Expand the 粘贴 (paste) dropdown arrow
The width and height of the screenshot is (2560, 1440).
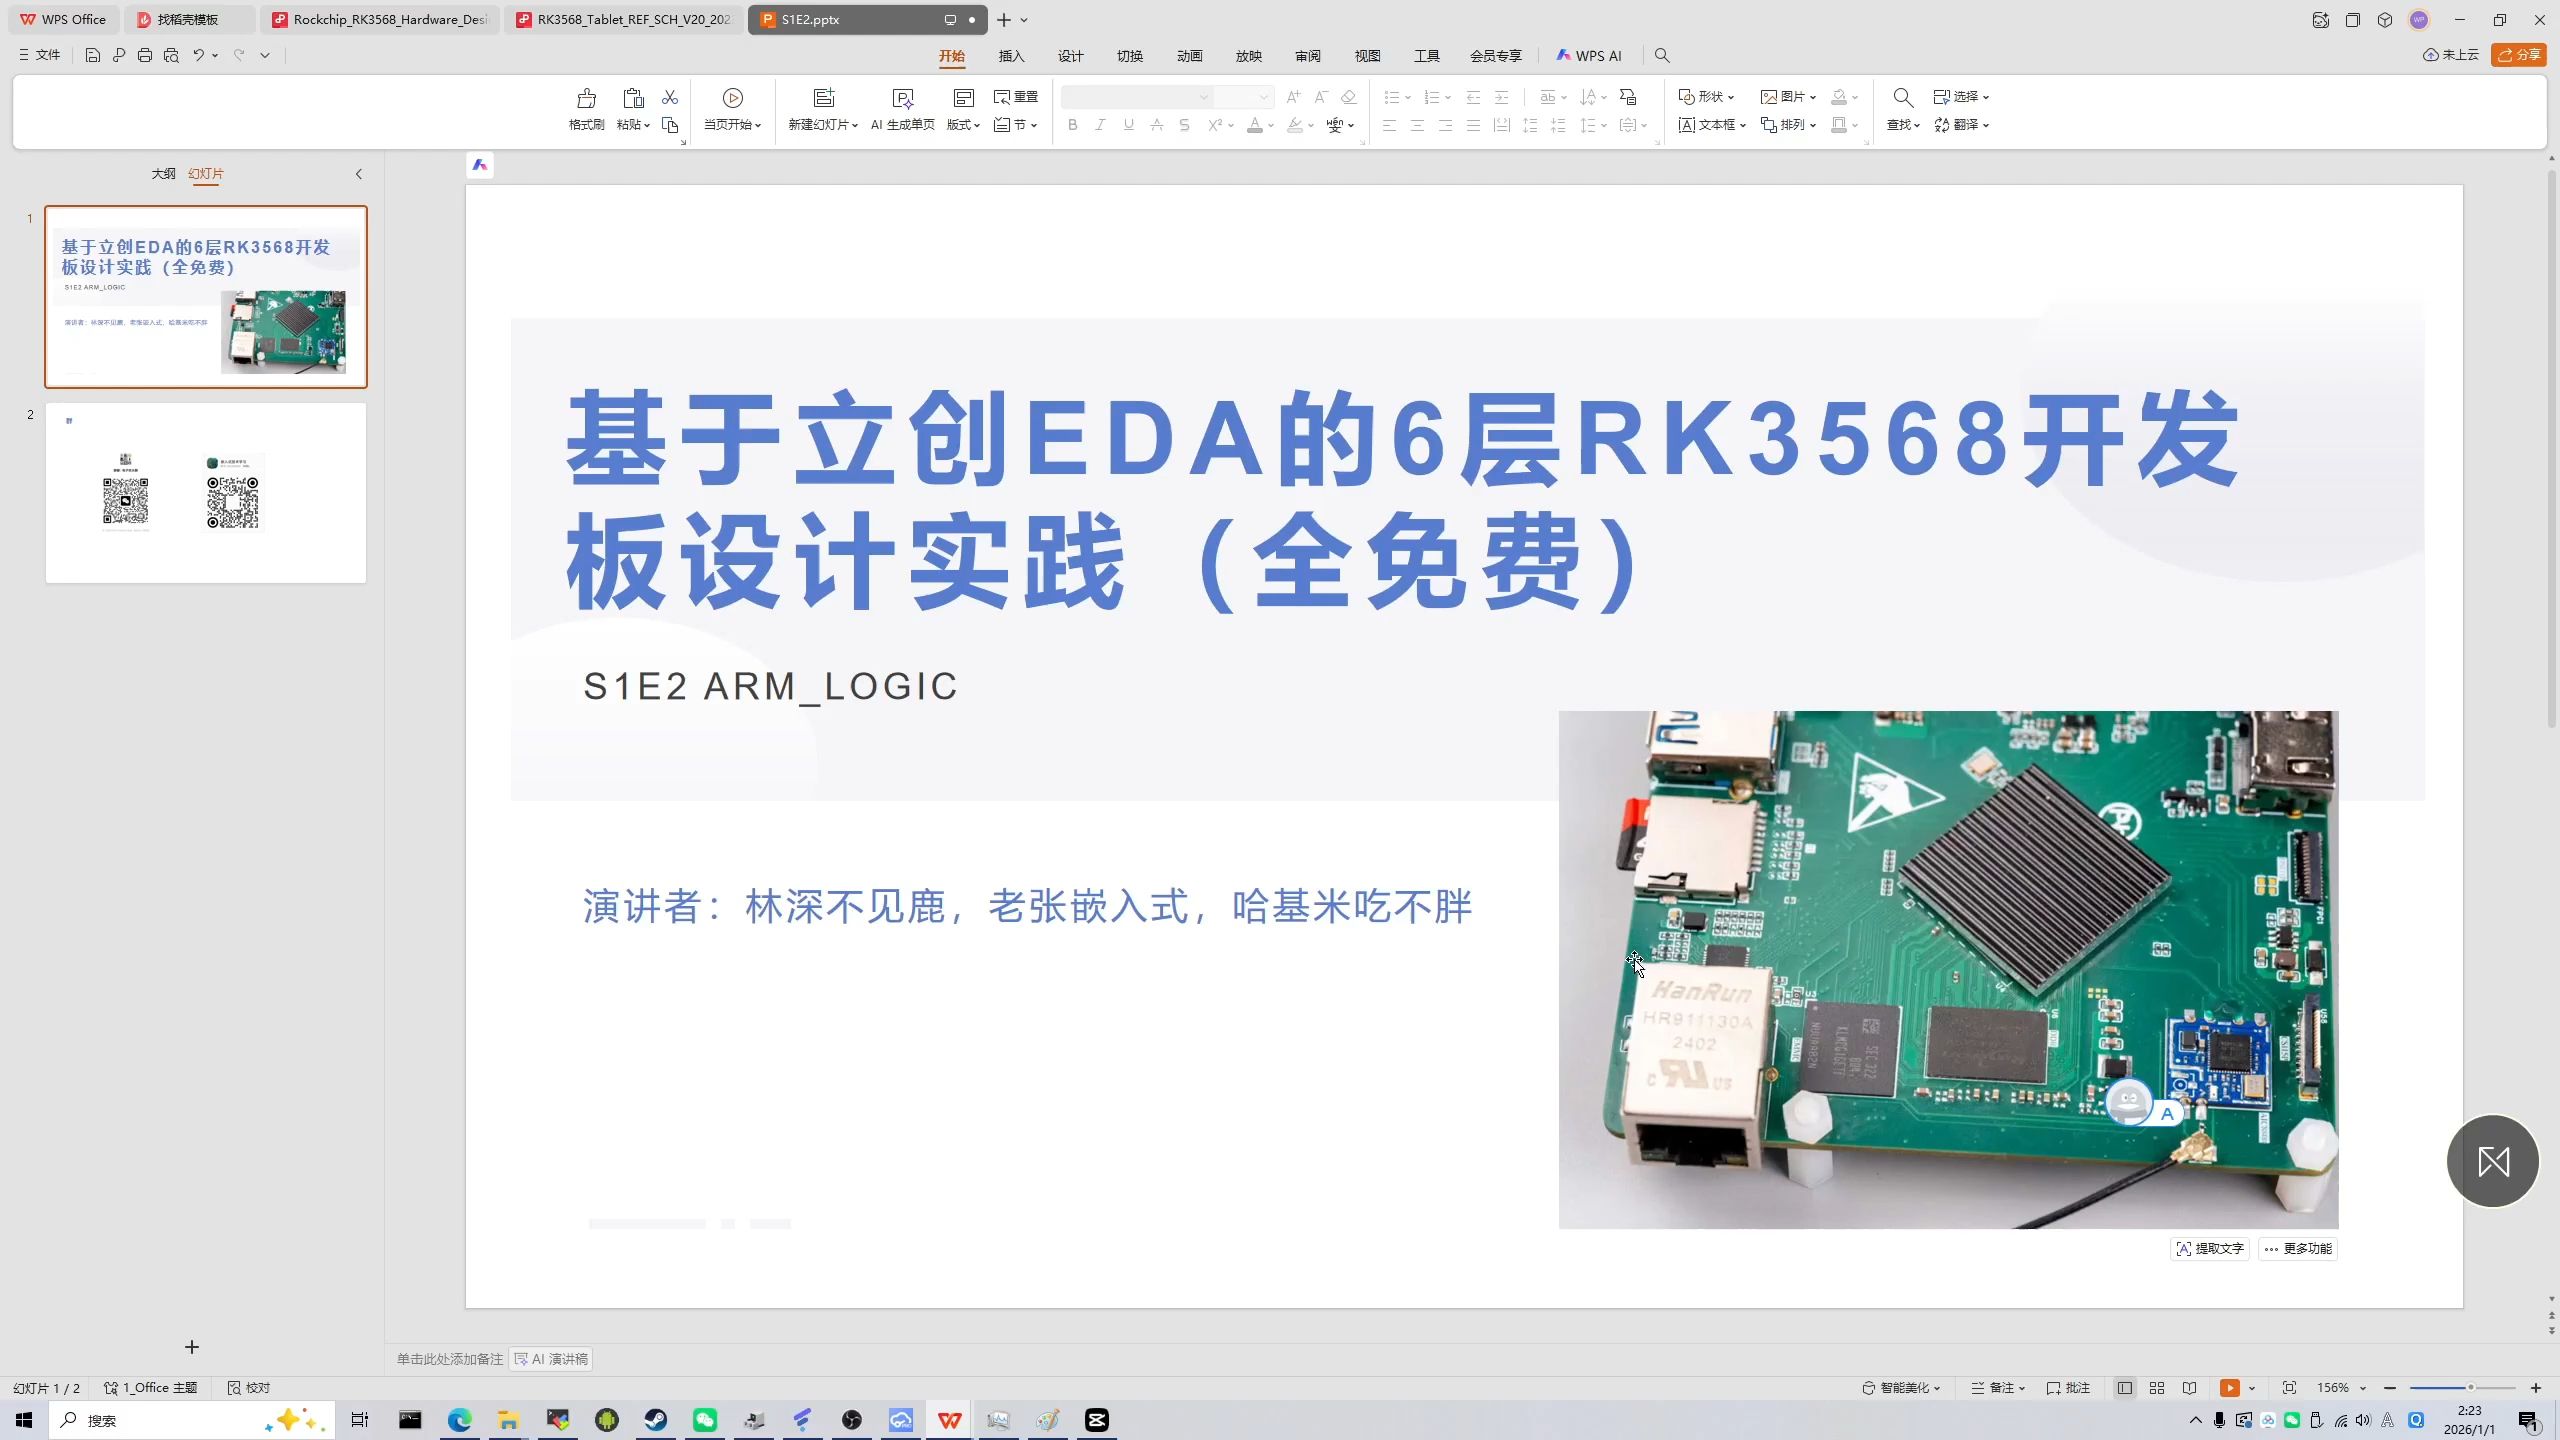coord(645,124)
